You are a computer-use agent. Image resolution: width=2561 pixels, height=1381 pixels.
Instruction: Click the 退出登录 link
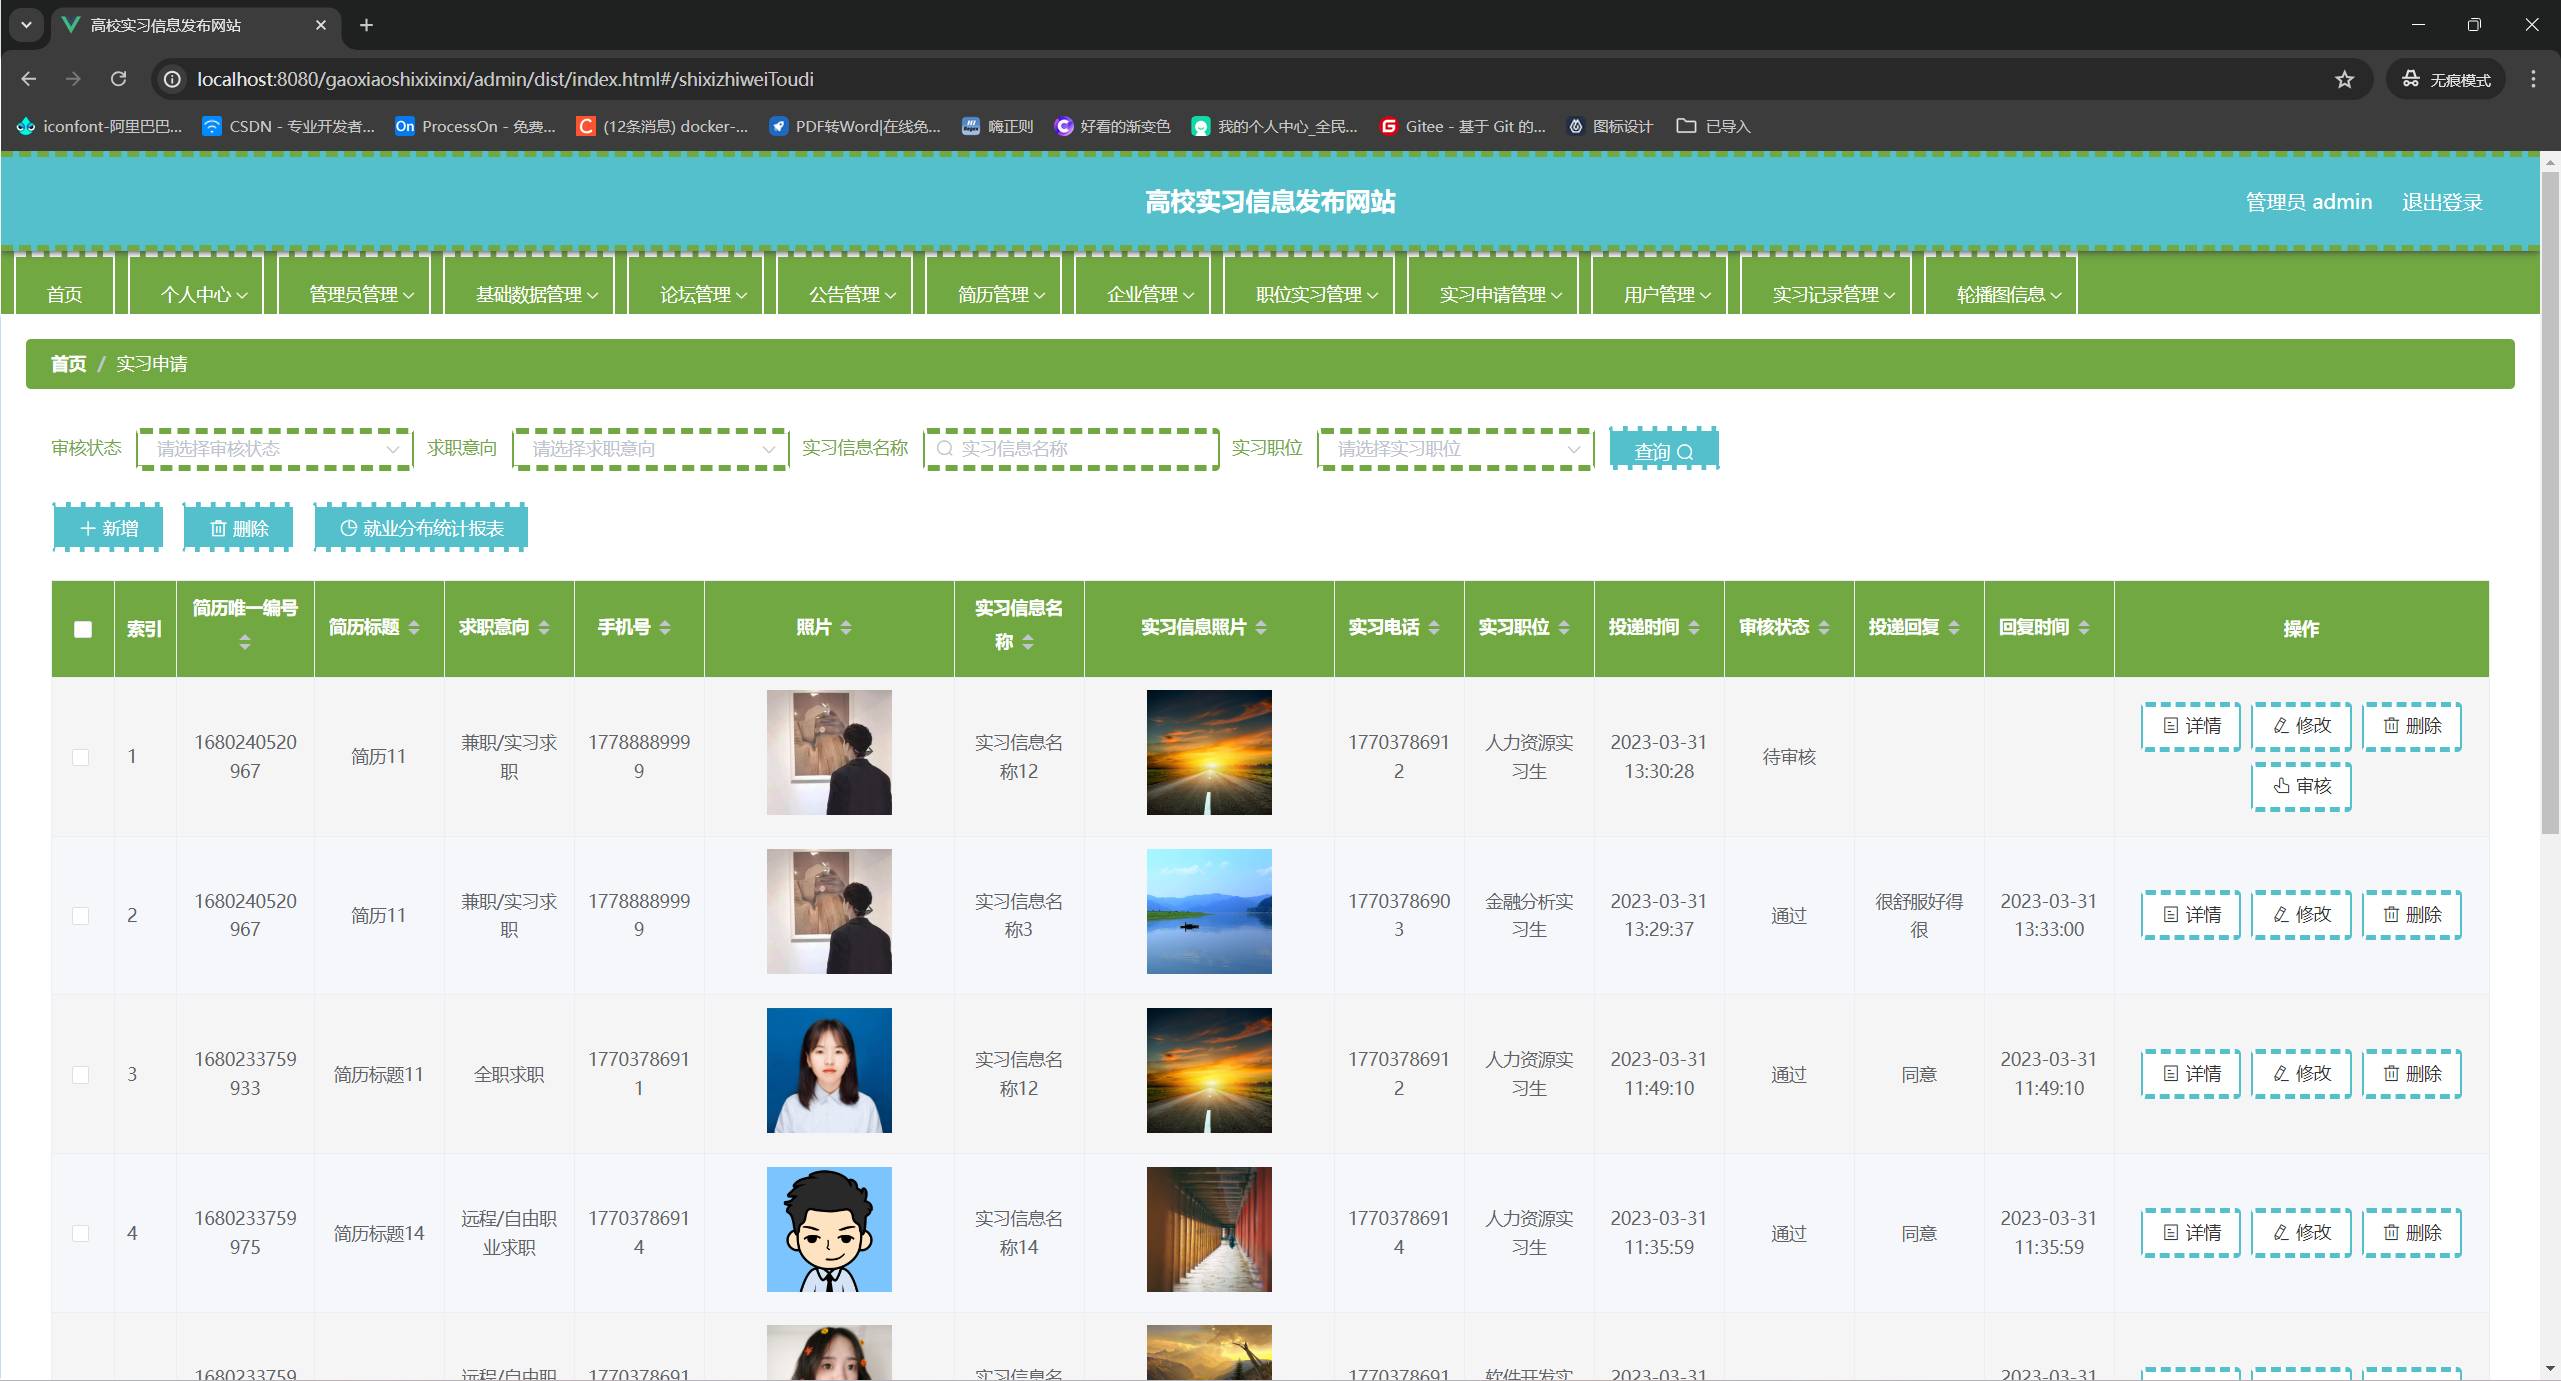pos(2441,202)
